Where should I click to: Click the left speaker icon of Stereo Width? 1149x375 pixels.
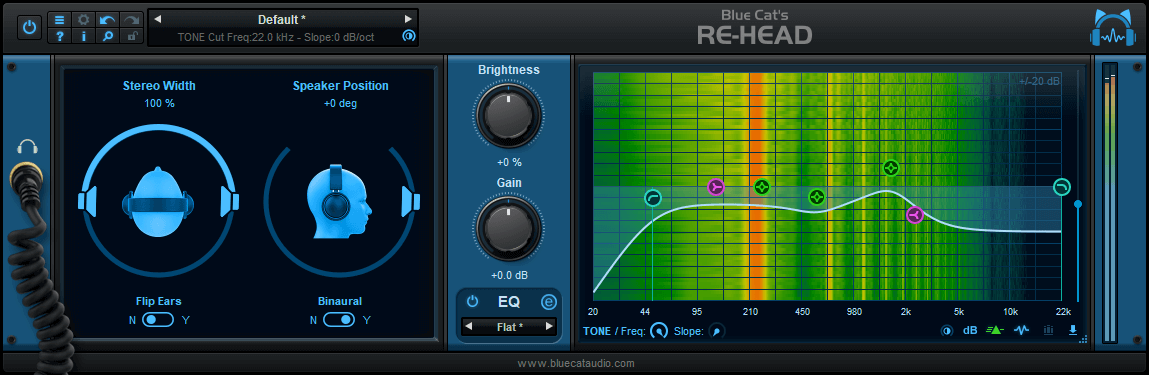coord(87,201)
